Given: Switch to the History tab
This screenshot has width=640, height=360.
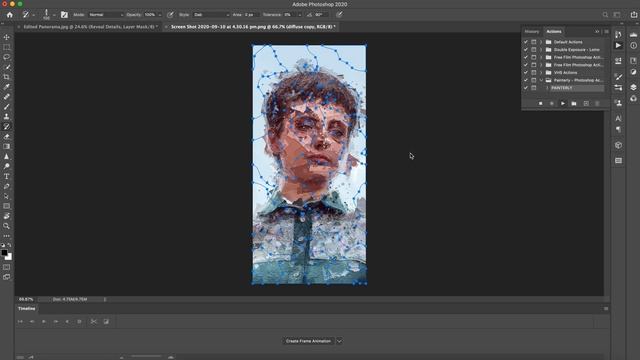Looking at the screenshot, I should tap(531, 31).
